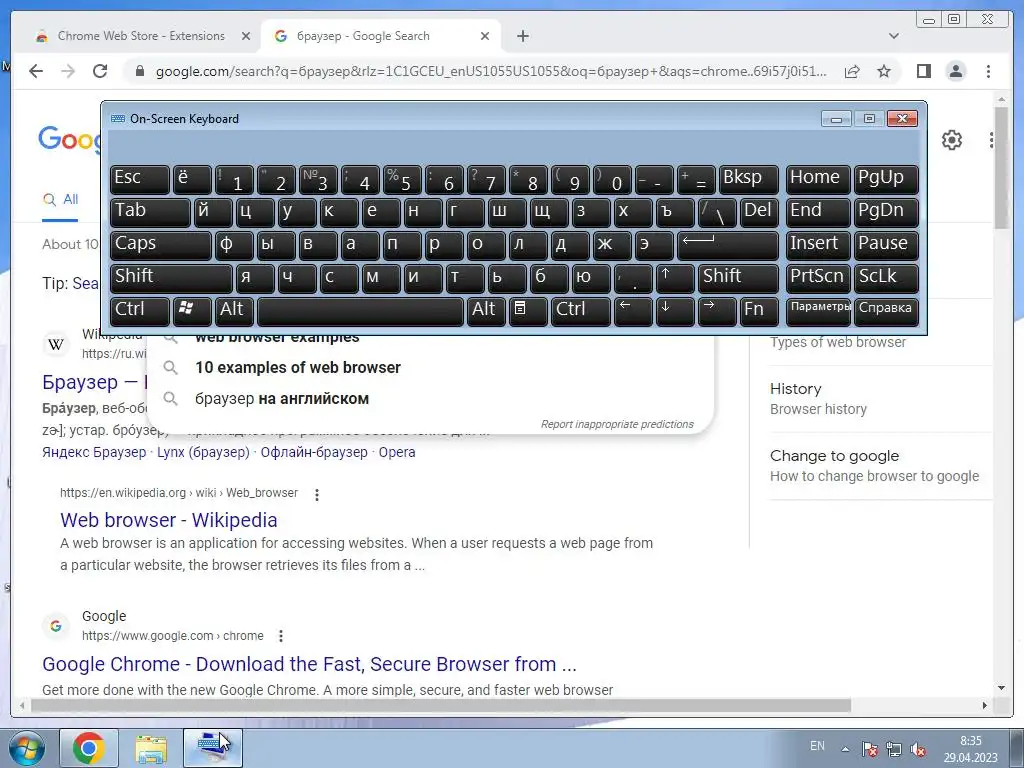The height and width of the screenshot is (768, 1024).
Task: Click Report inappropriate predictions
Action: tap(617, 424)
